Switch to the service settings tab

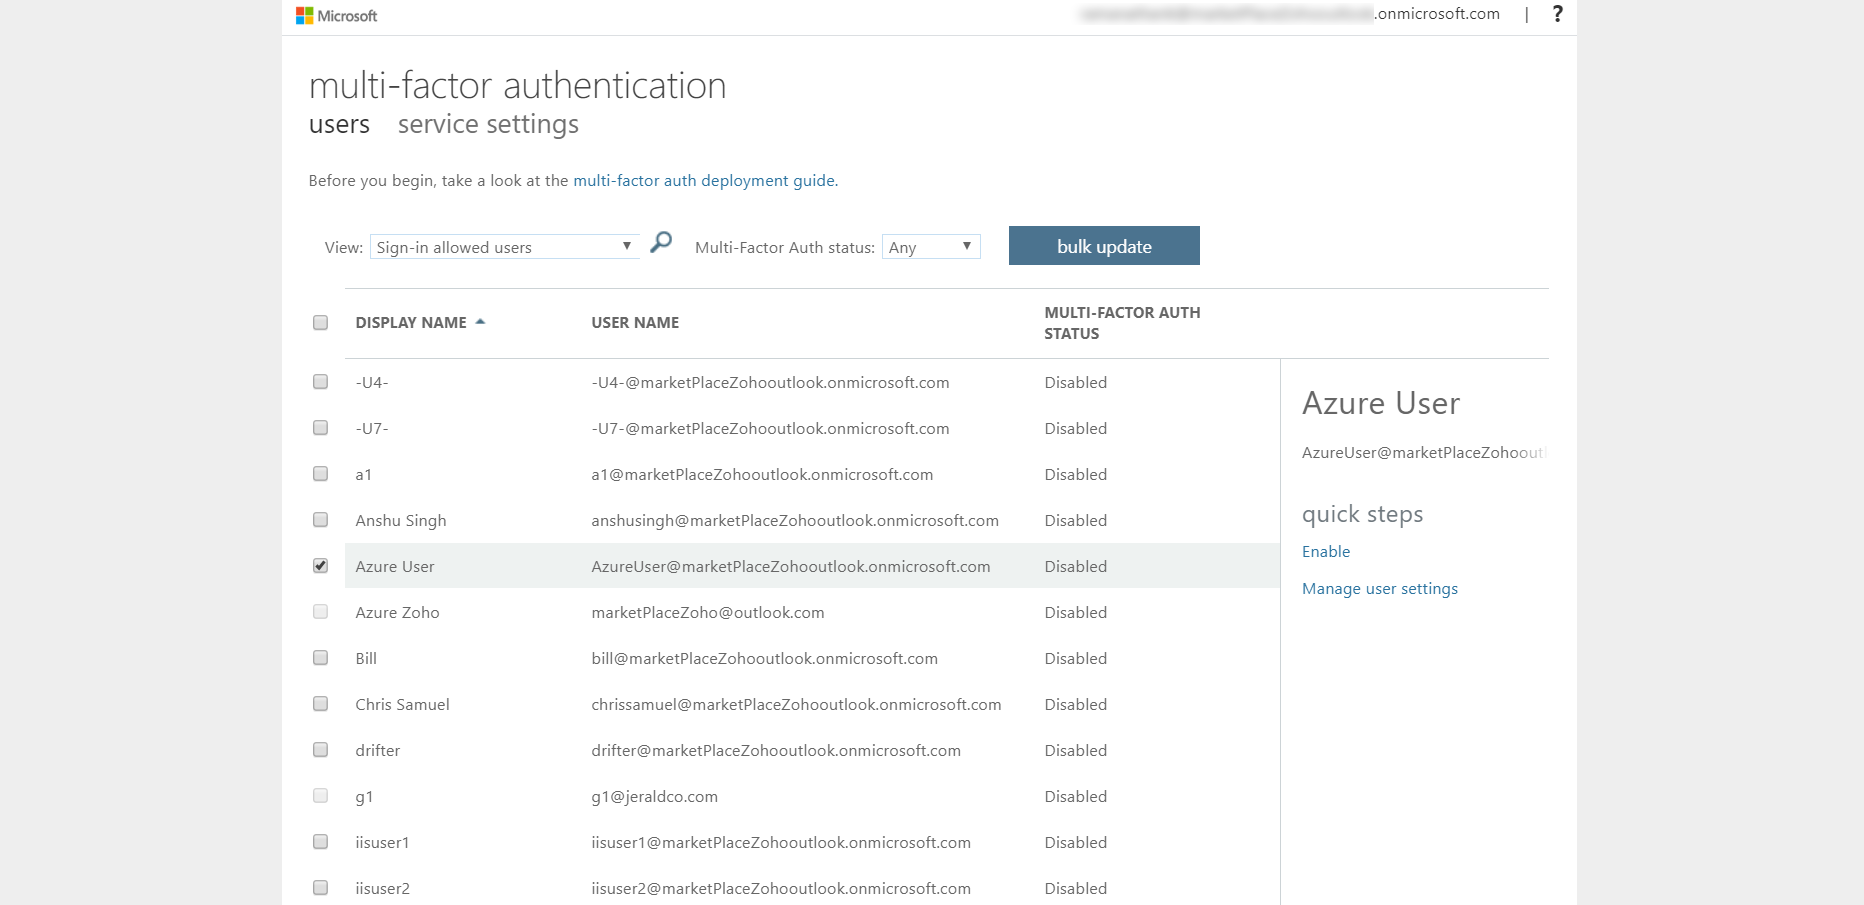[x=488, y=125]
